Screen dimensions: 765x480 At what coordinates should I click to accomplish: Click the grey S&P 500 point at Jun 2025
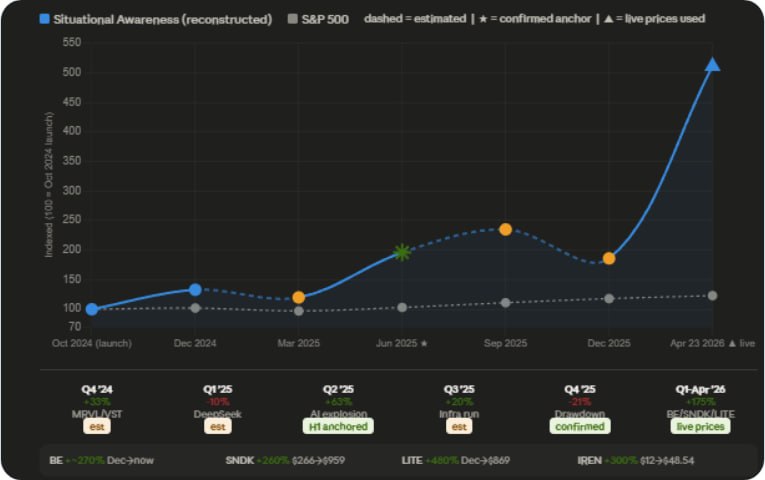pyautogui.click(x=402, y=308)
